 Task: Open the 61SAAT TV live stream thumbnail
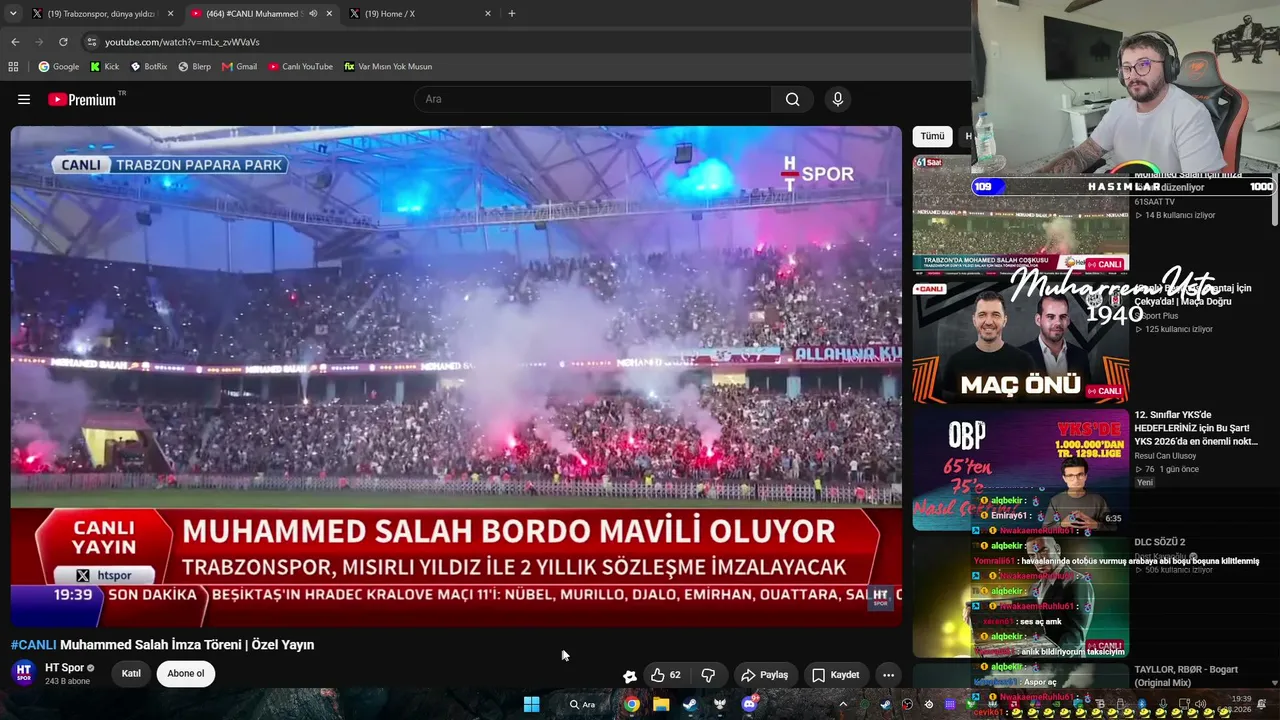(1020, 213)
